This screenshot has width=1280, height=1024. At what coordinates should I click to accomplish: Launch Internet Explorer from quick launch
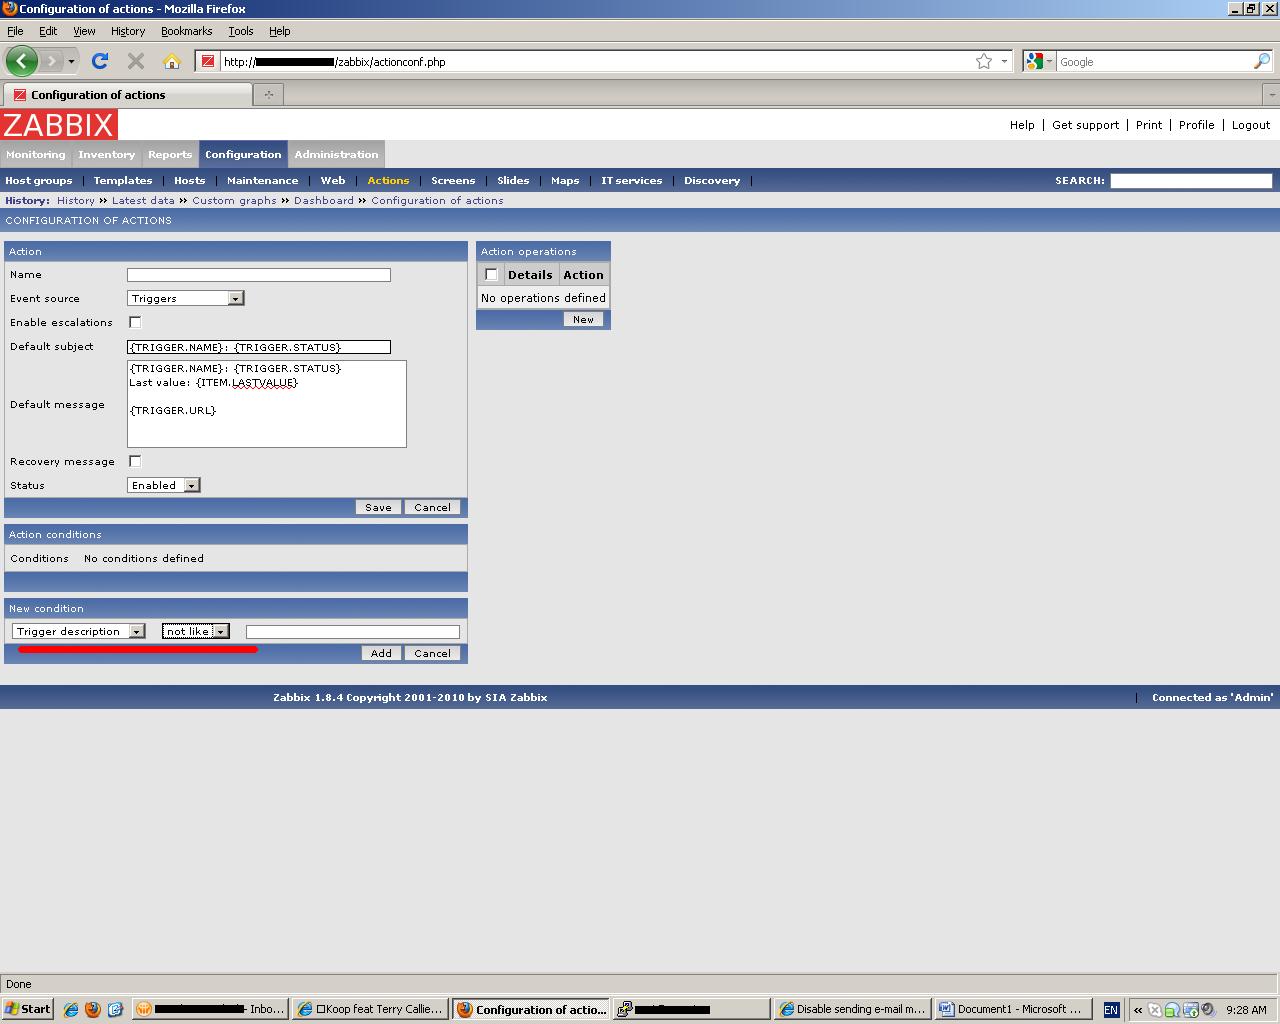click(71, 1009)
